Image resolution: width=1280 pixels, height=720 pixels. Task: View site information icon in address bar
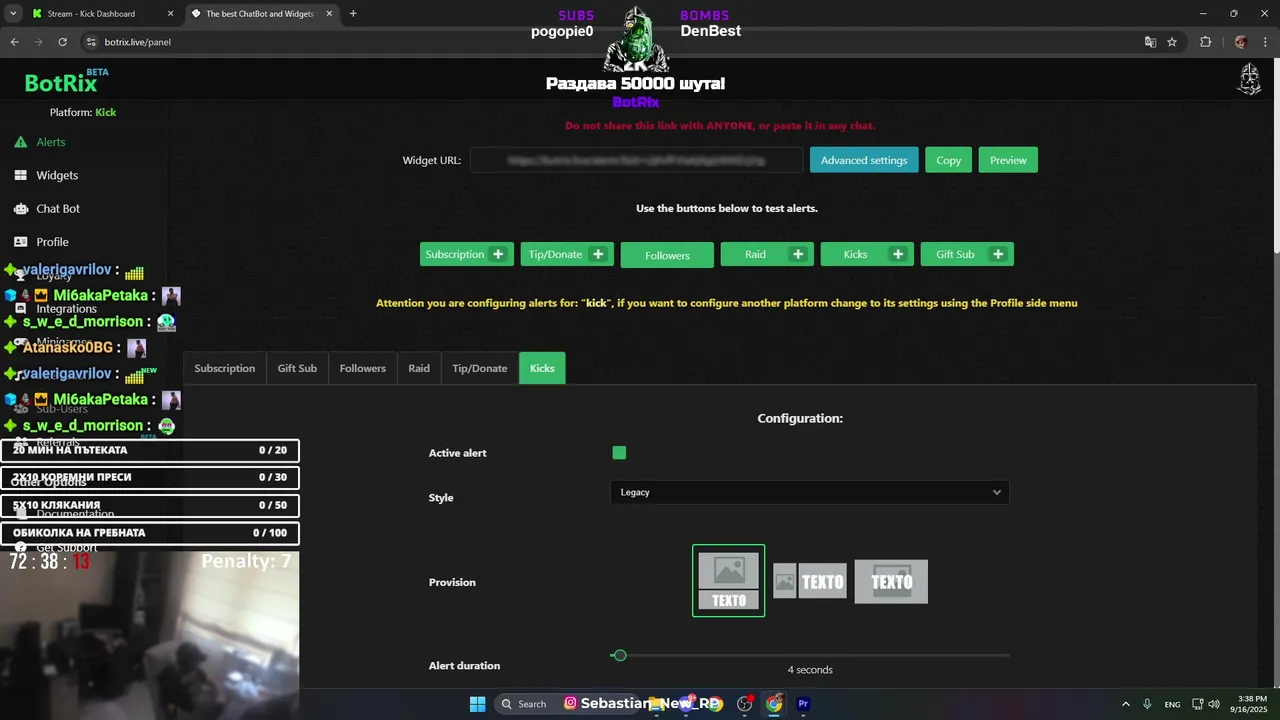(91, 42)
